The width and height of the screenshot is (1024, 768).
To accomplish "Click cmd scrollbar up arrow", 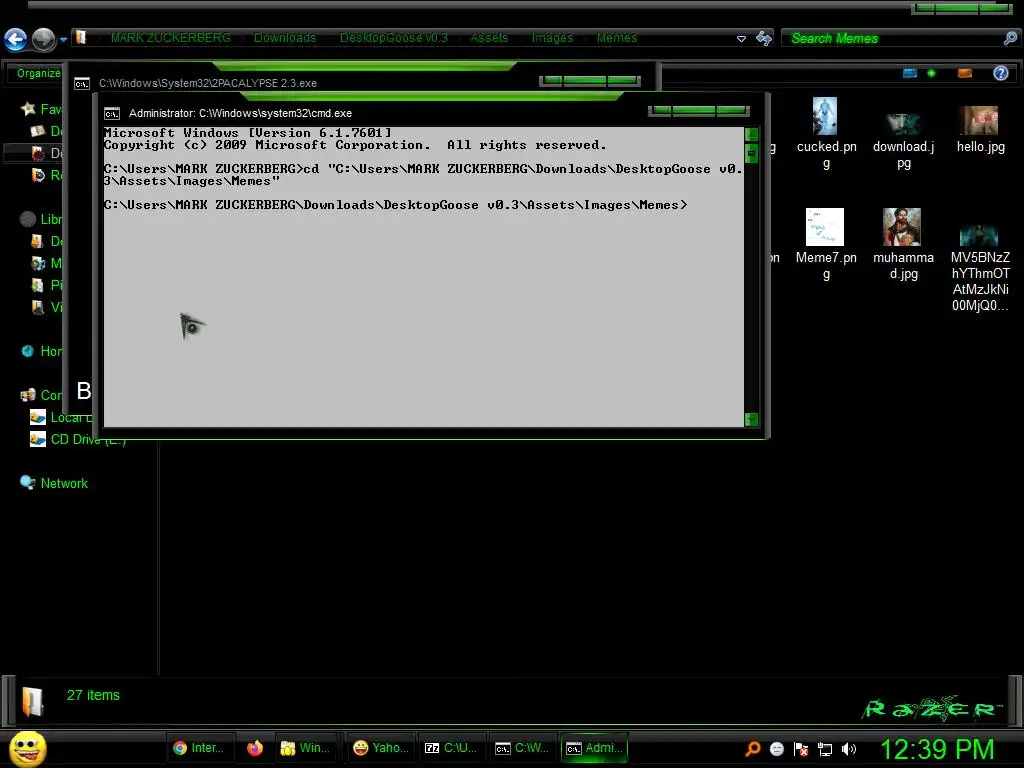I will [x=752, y=135].
